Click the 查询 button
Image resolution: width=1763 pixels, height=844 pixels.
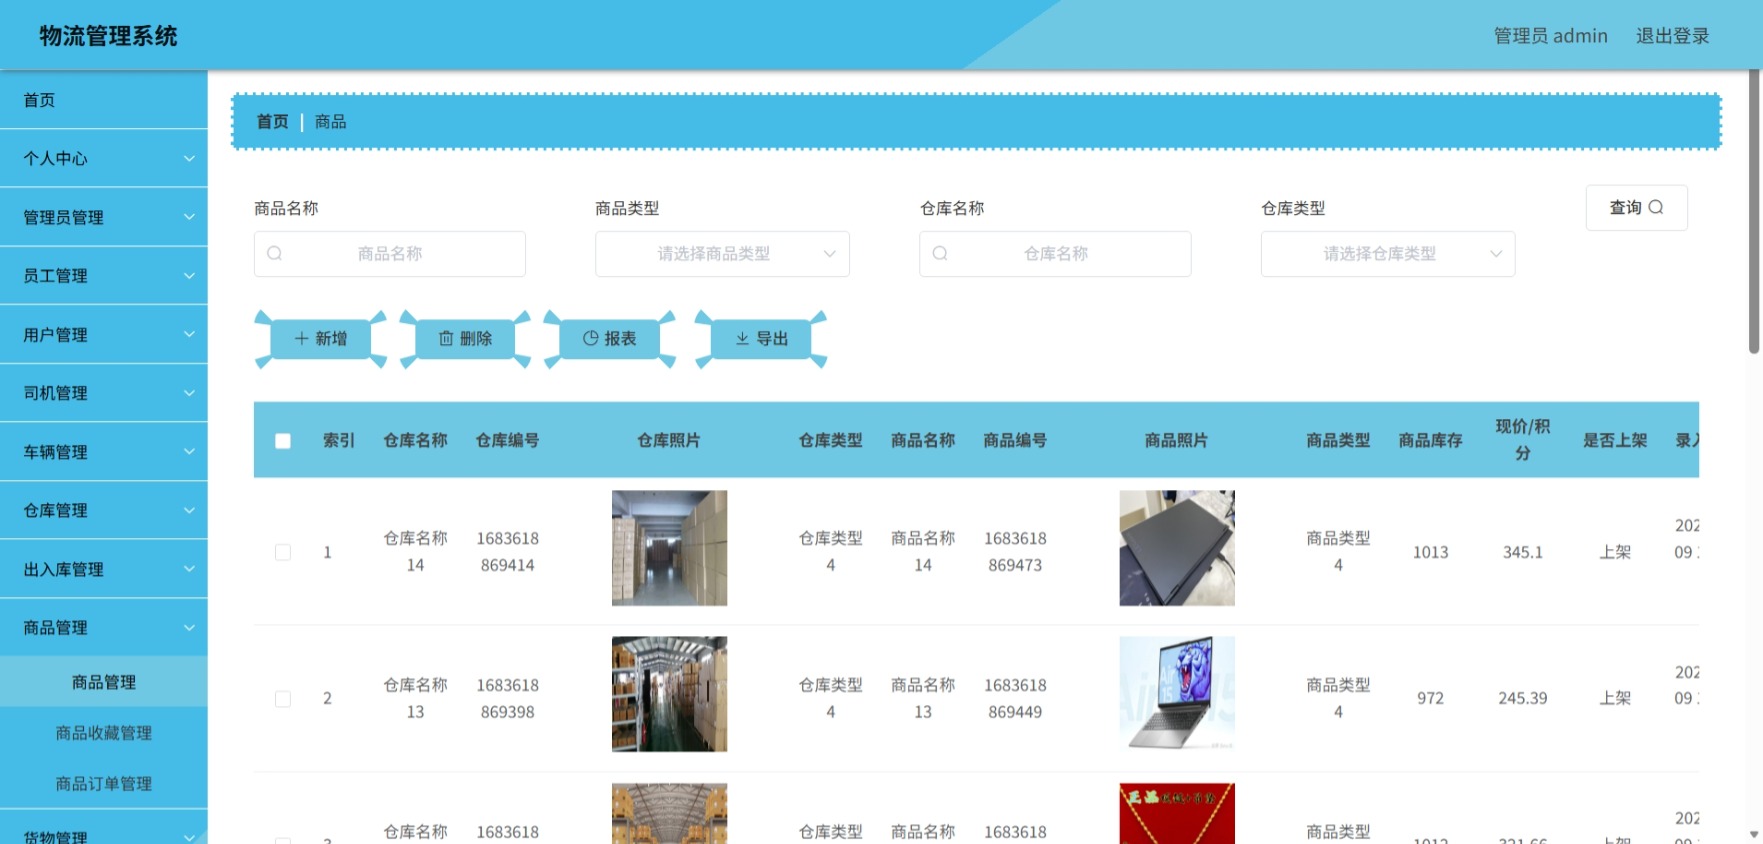point(1636,207)
